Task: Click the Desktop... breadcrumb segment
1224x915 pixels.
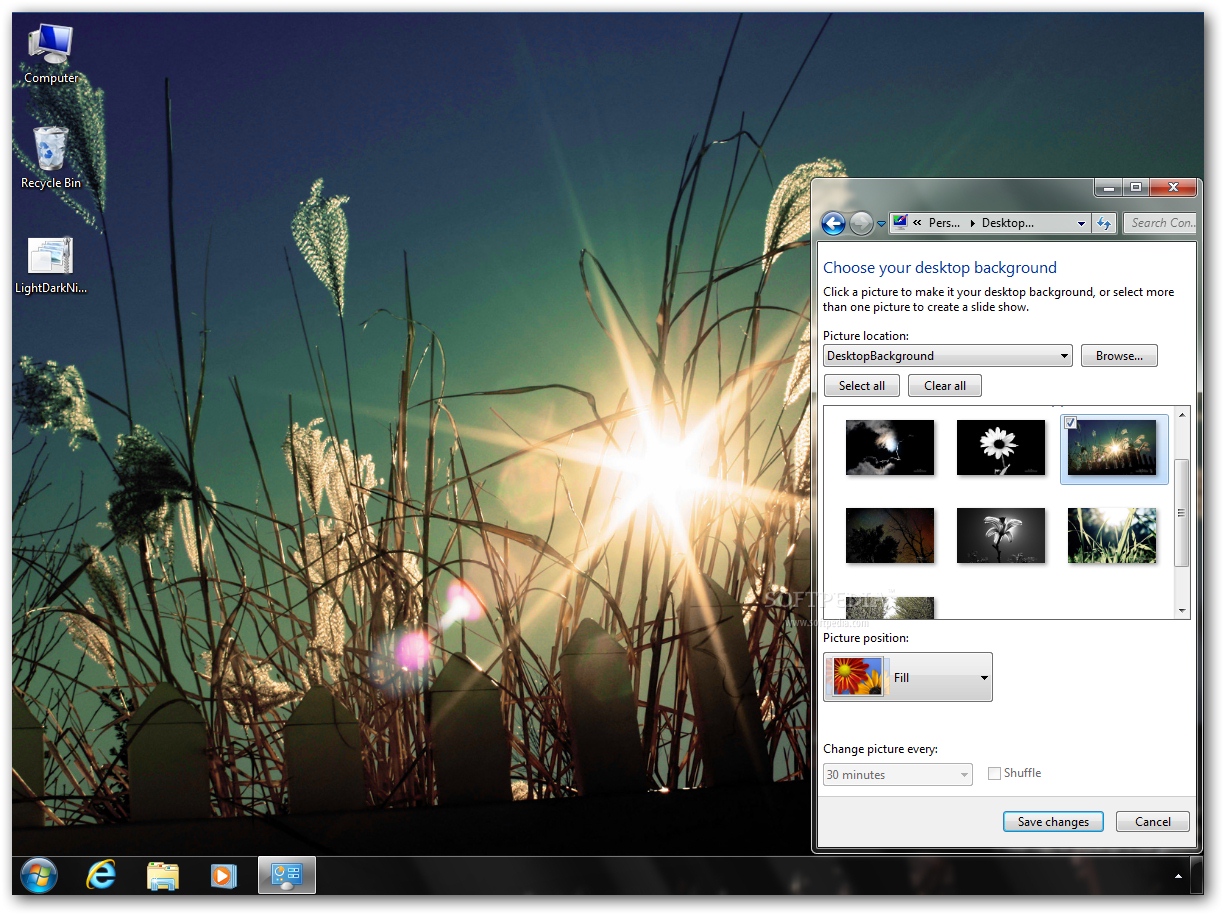Action: pos(1008,223)
